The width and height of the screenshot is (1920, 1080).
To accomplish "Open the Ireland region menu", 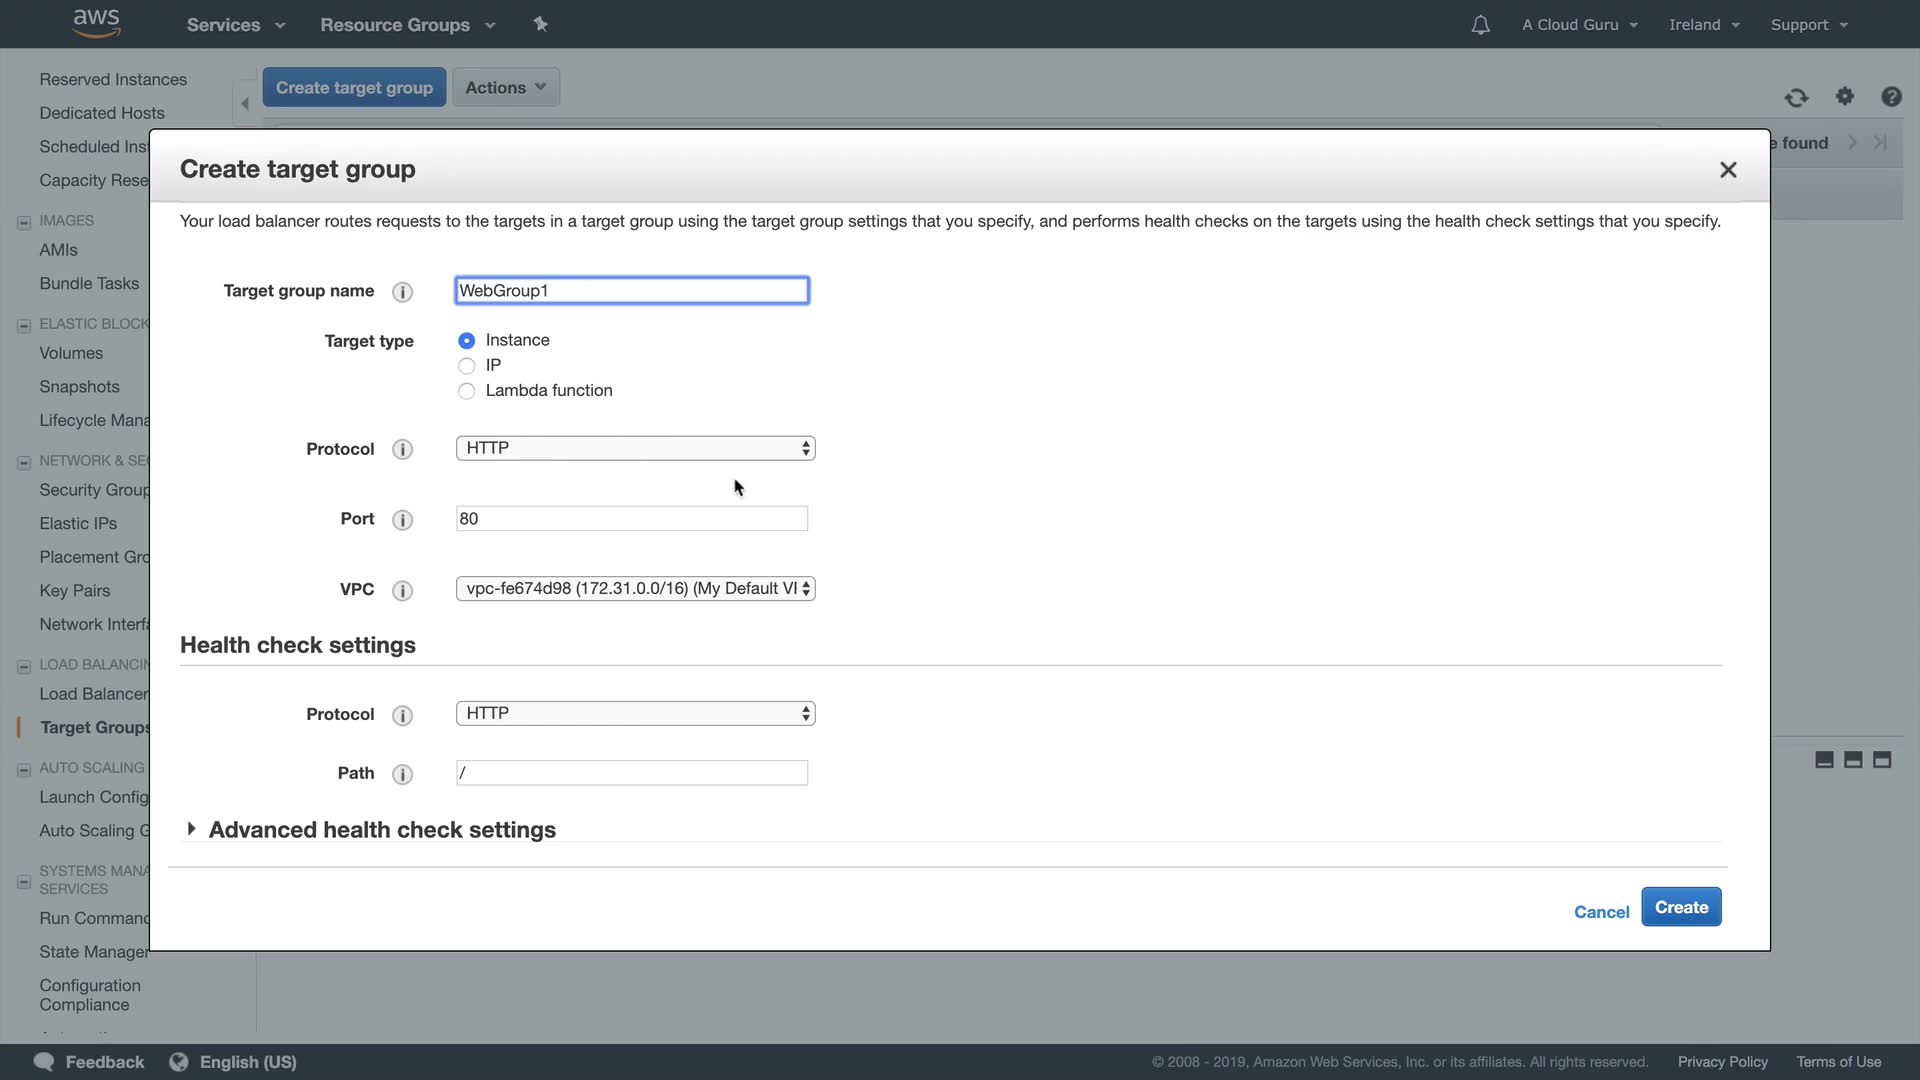I will 1703,25.
